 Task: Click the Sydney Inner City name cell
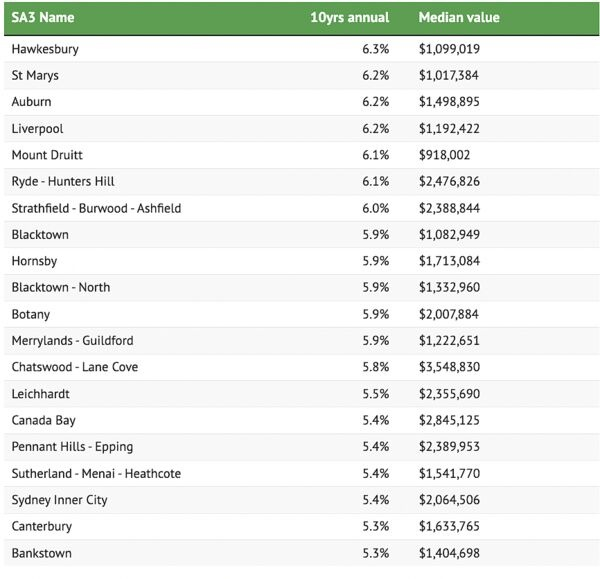click(x=59, y=500)
